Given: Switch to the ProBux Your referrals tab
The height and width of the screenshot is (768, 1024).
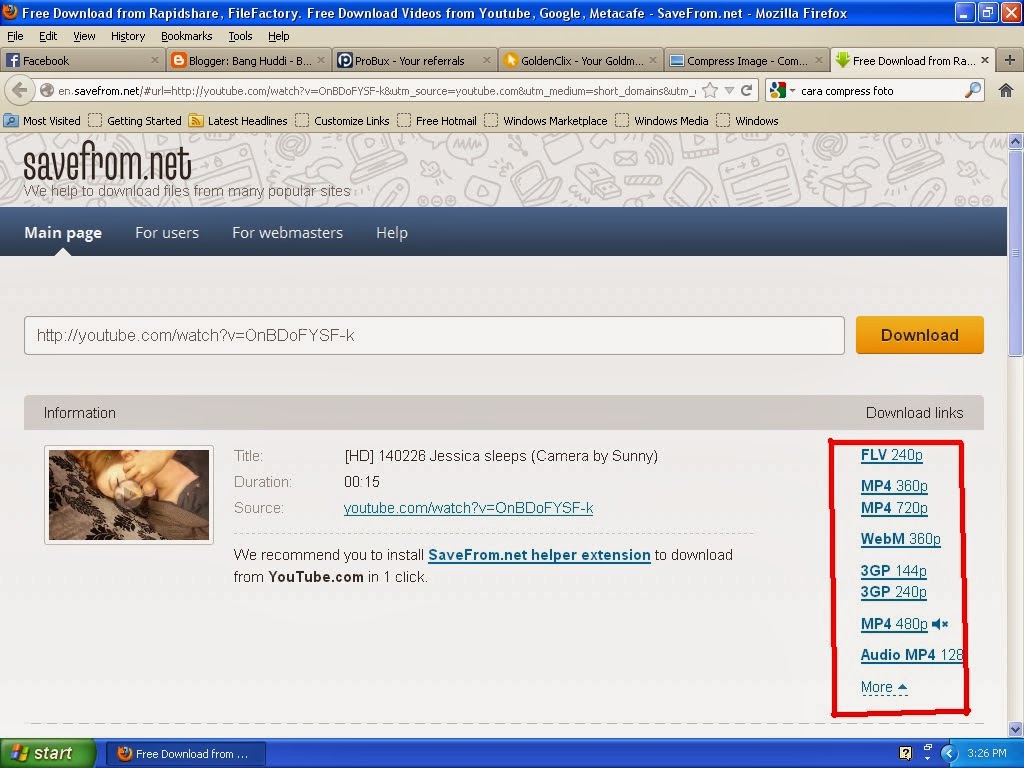Looking at the screenshot, I should click(x=414, y=61).
